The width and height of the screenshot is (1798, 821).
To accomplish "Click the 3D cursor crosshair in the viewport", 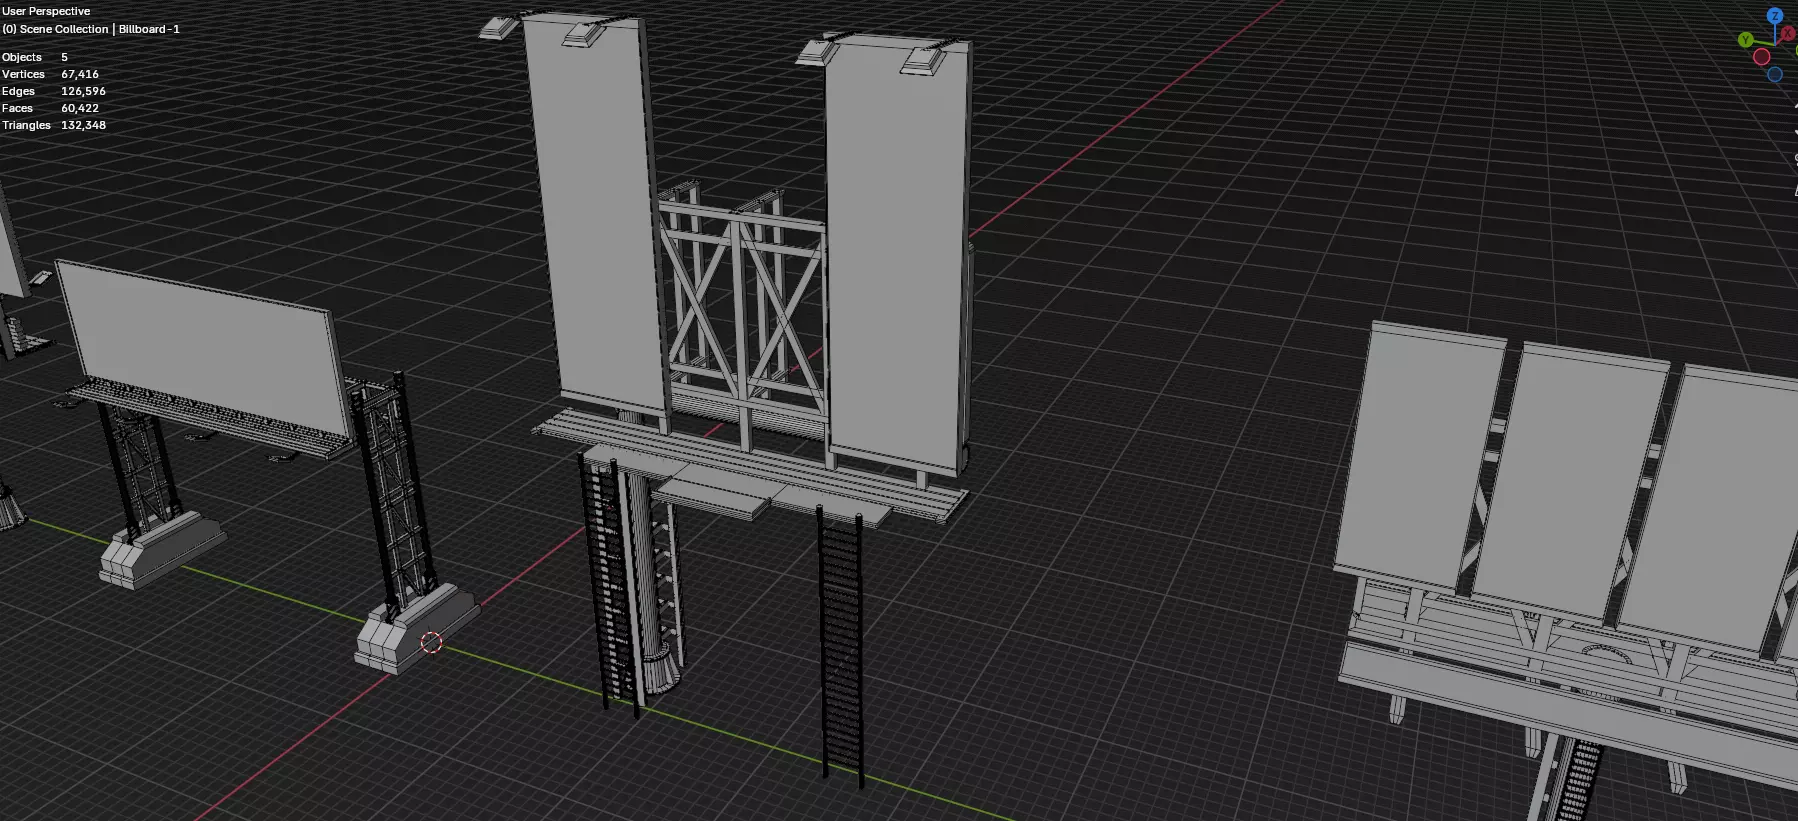I will coord(431,642).
